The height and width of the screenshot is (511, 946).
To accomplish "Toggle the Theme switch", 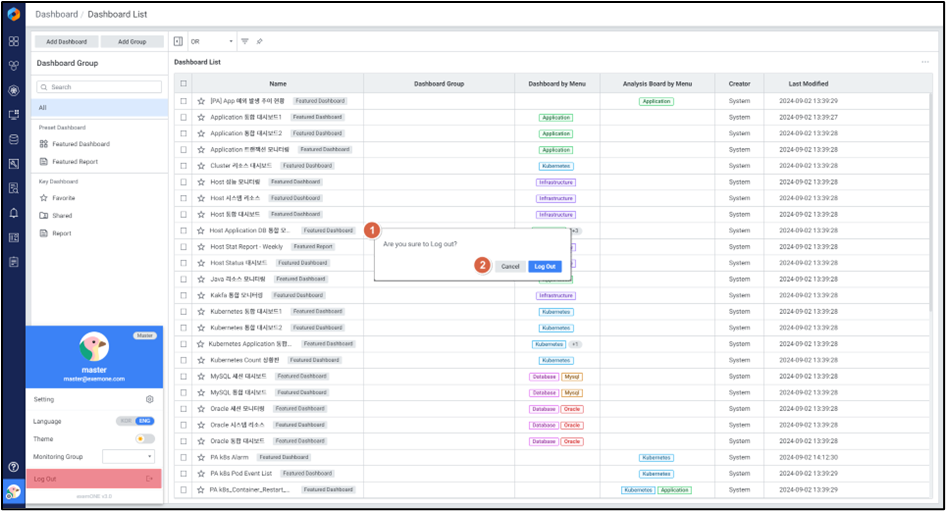I will click(x=144, y=439).
